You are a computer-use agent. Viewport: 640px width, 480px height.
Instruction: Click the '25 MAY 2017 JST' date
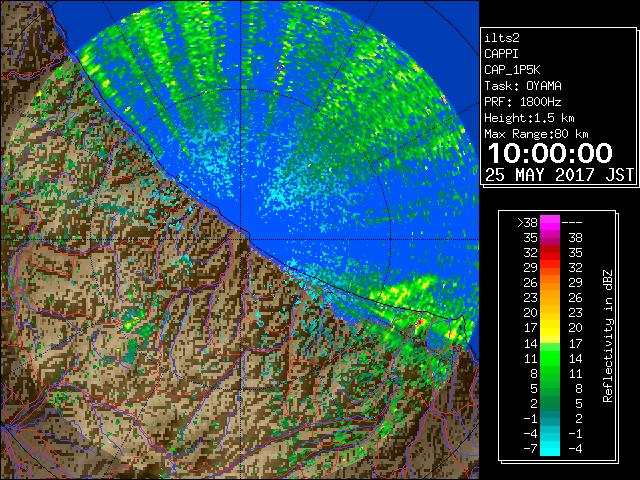(x=559, y=175)
